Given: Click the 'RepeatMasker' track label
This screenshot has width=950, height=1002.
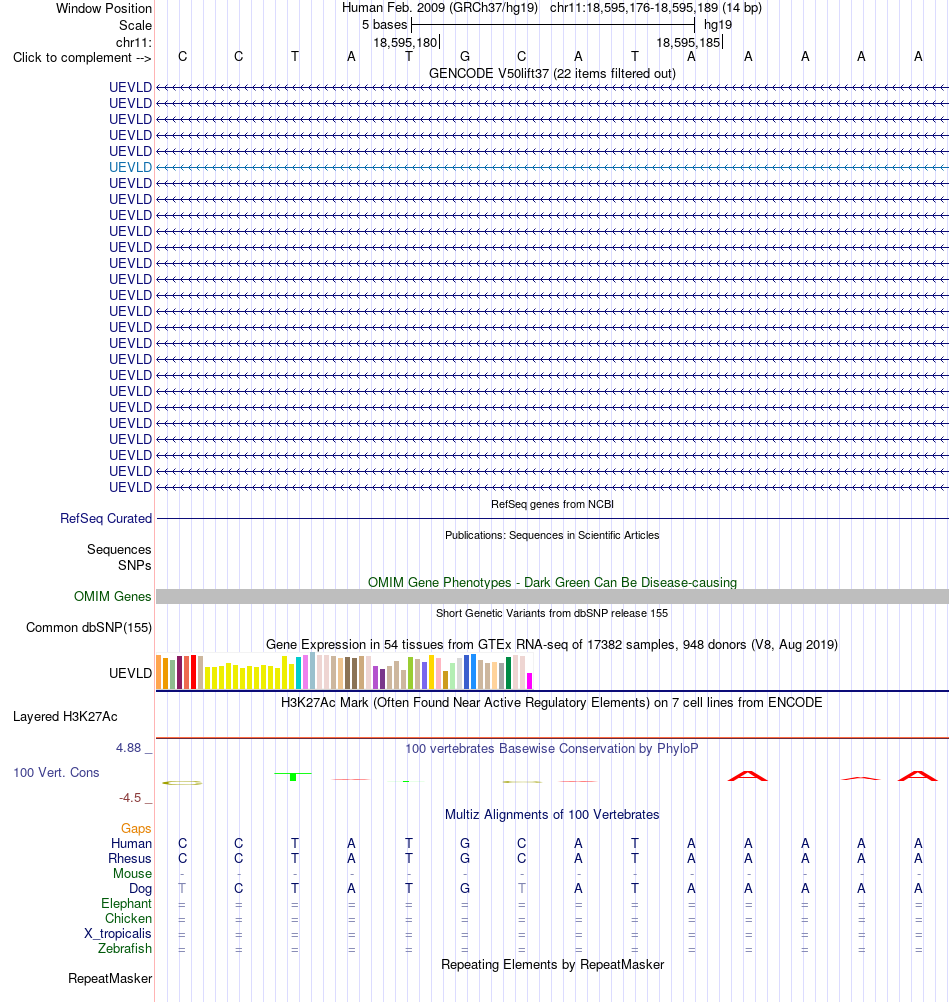Looking at the screenshot, I should pyautogui.click(x=110, y=979).
